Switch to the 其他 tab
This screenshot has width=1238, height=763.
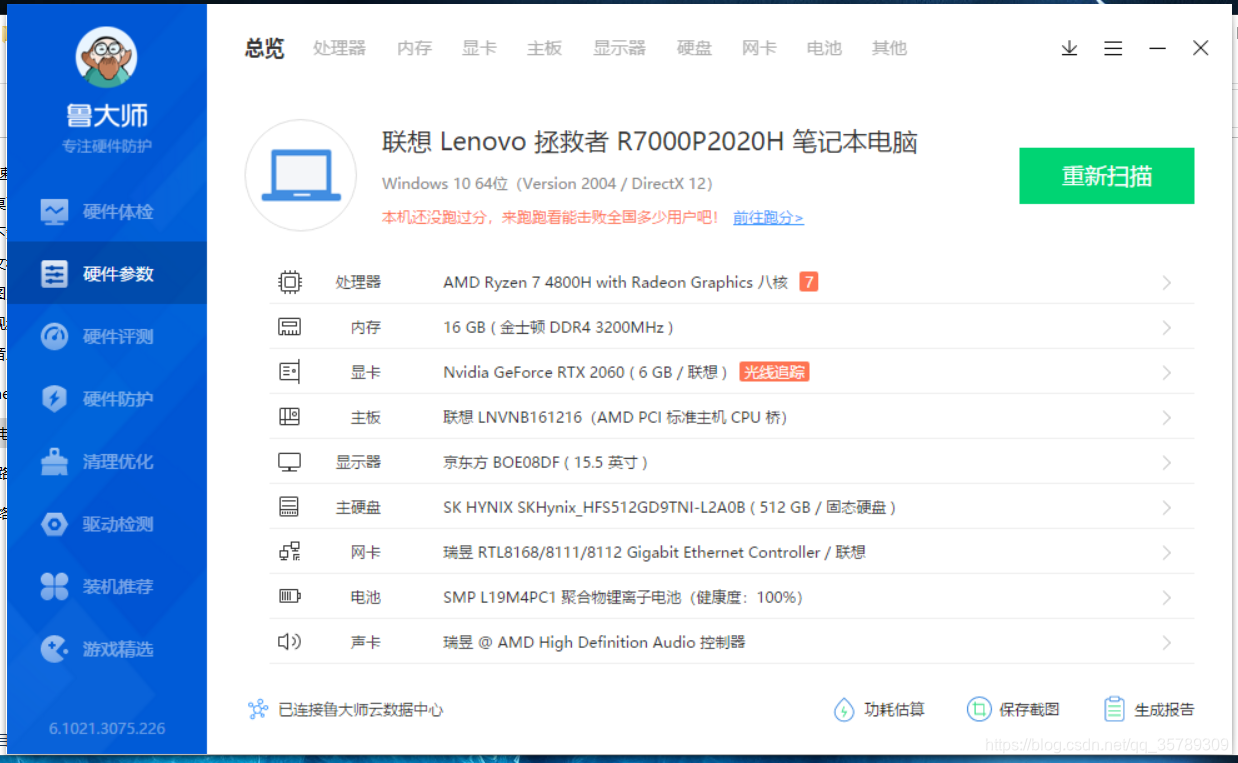pos(889,48)
